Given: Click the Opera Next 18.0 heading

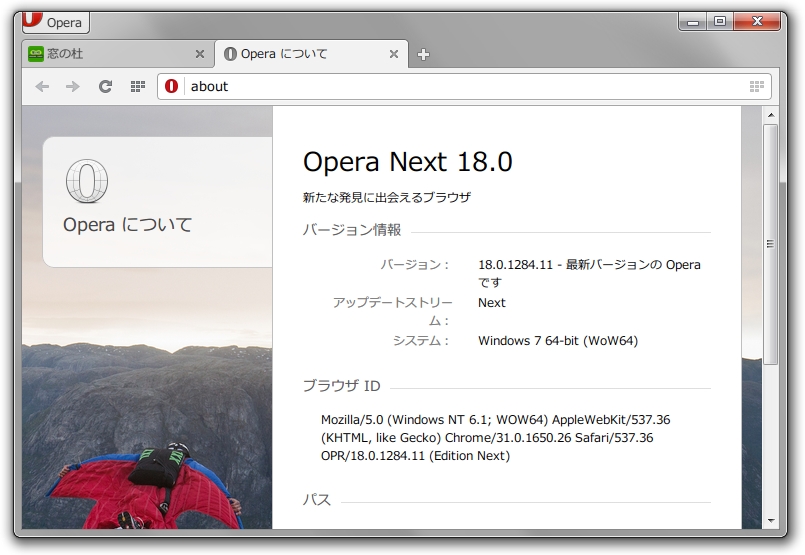Looking at the screenshot, I should [408, 162].
